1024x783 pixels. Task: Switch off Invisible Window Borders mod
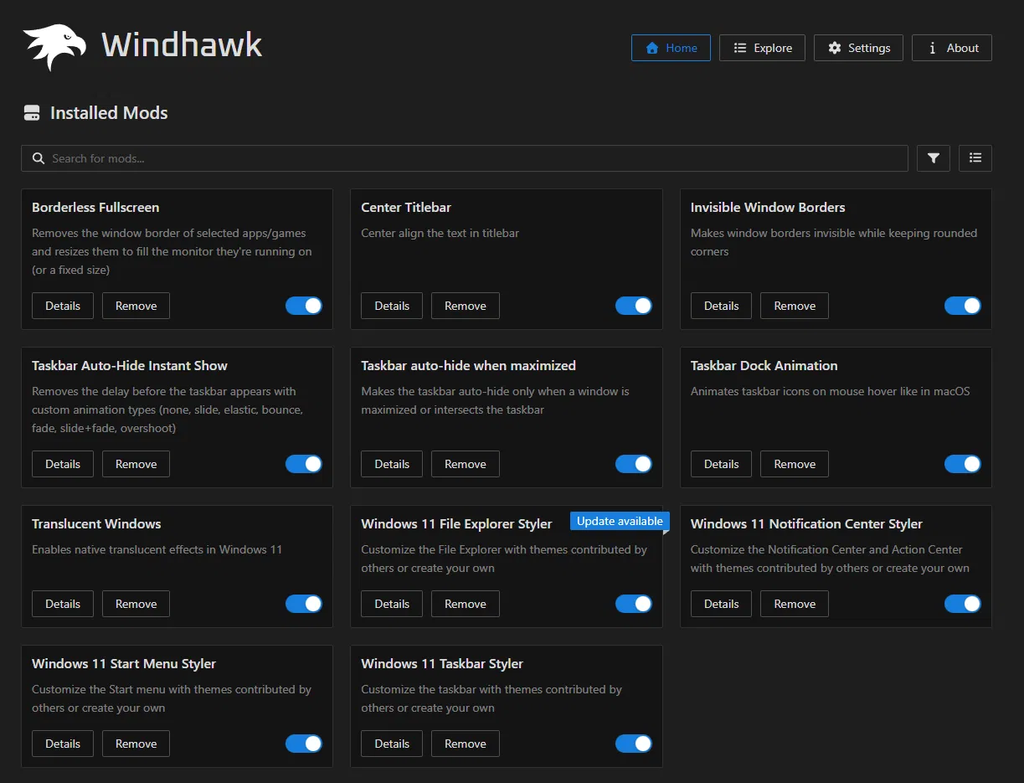[963, 306]
